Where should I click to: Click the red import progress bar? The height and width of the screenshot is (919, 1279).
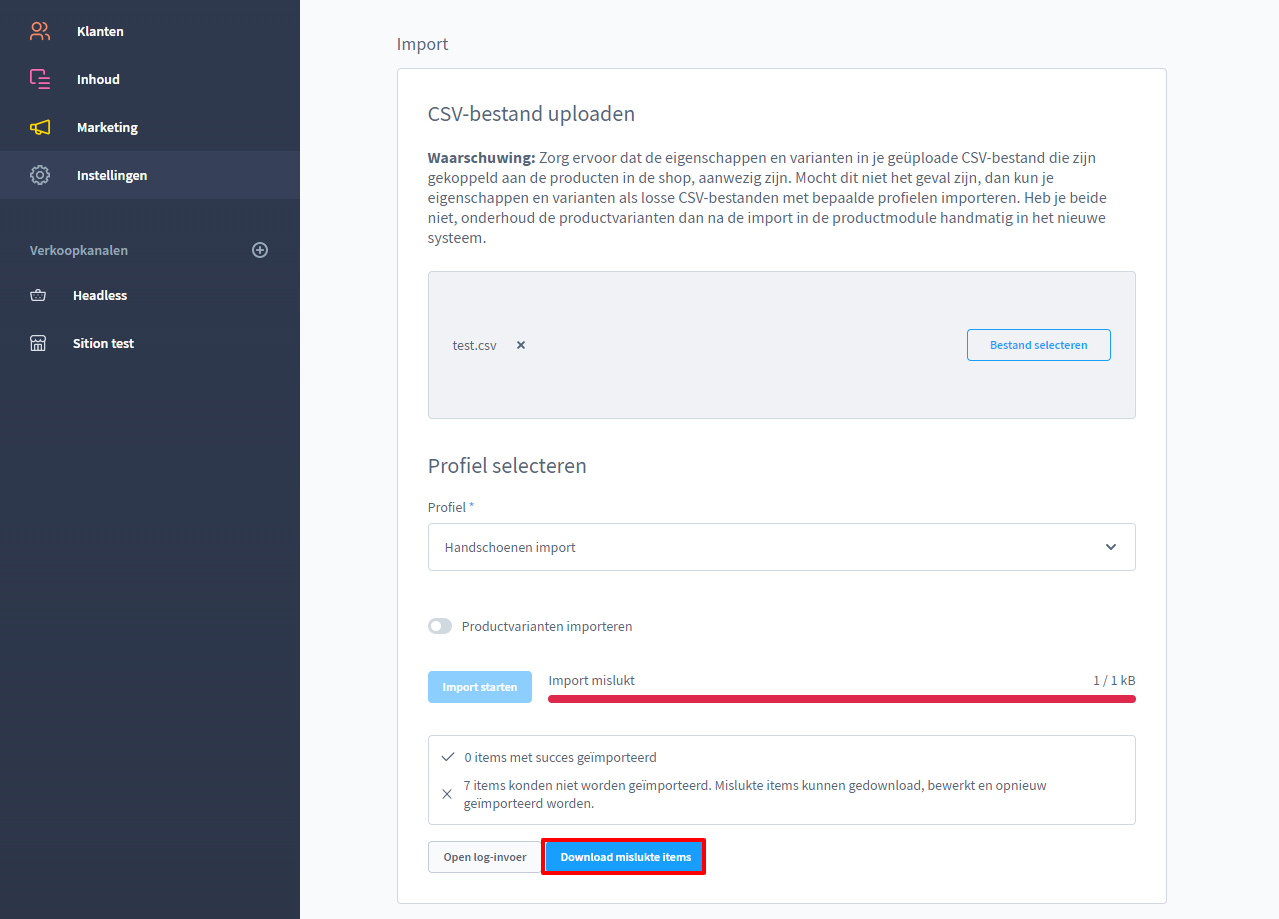point(841,699)
